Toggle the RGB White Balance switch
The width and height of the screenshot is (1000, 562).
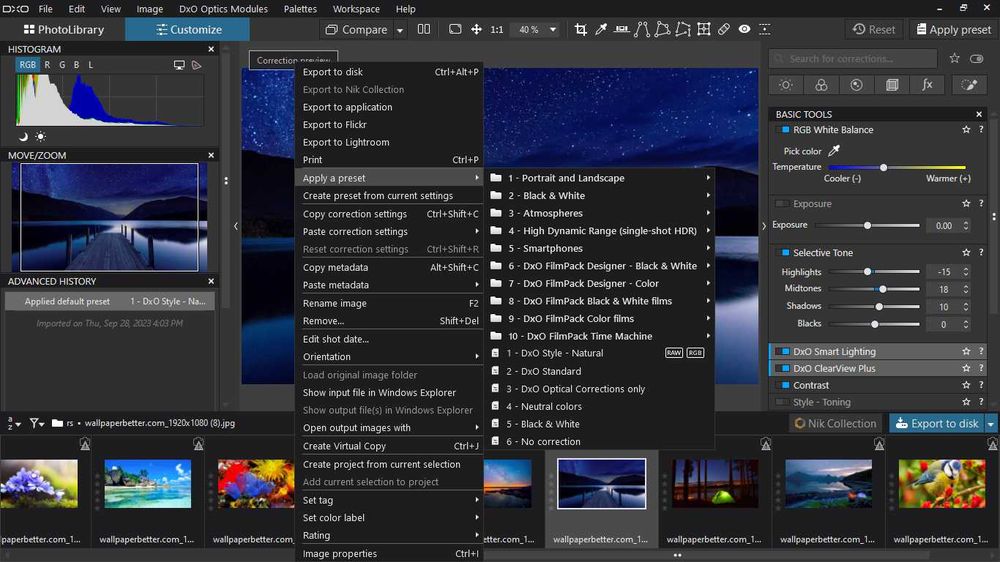782,130
